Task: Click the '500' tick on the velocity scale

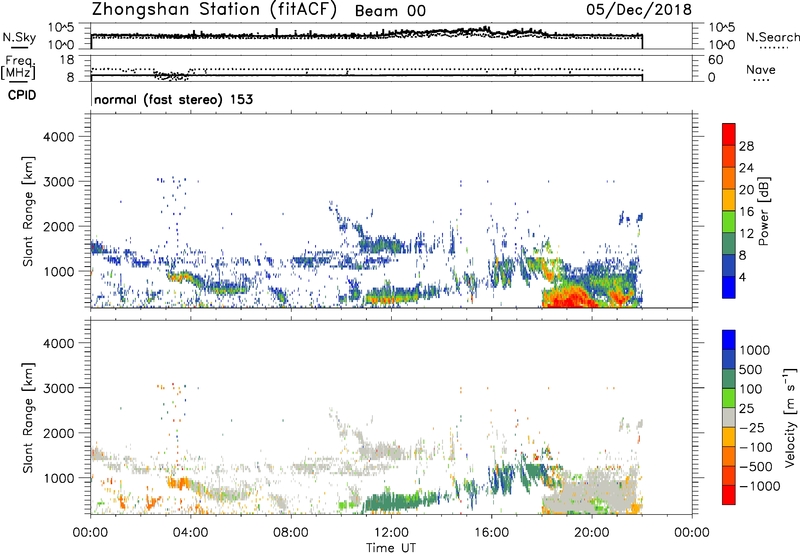Action: point(753,369)
